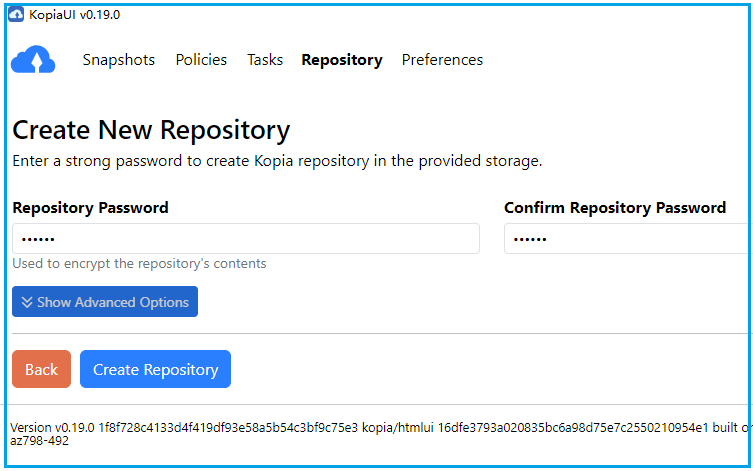Expand Show Advanced Options
This screenshot has width=753, height=471.
point(105,302)
